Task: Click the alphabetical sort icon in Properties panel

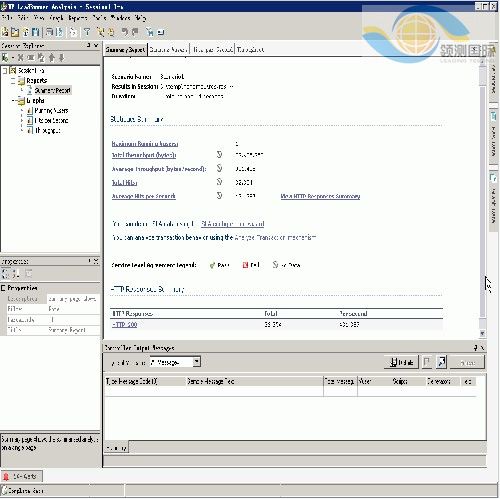Action: tap(16, 274)
